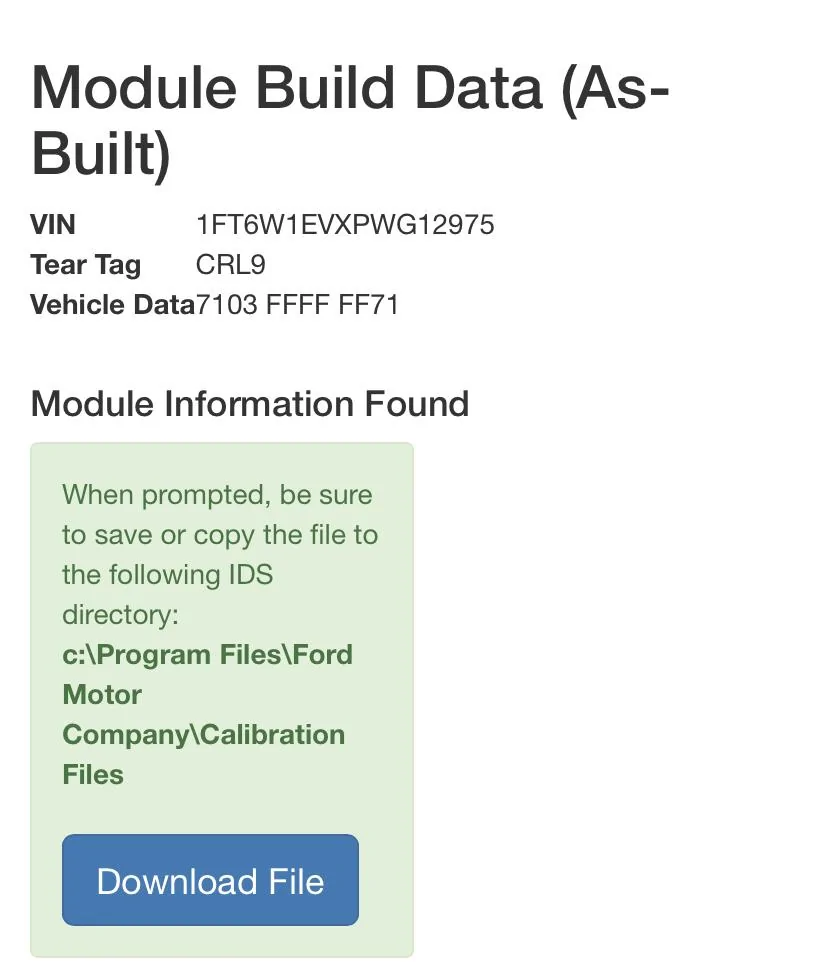The image size is (828, 979).
Task: Click the Calibration Files directory path text
Action: tap(207, 715)
